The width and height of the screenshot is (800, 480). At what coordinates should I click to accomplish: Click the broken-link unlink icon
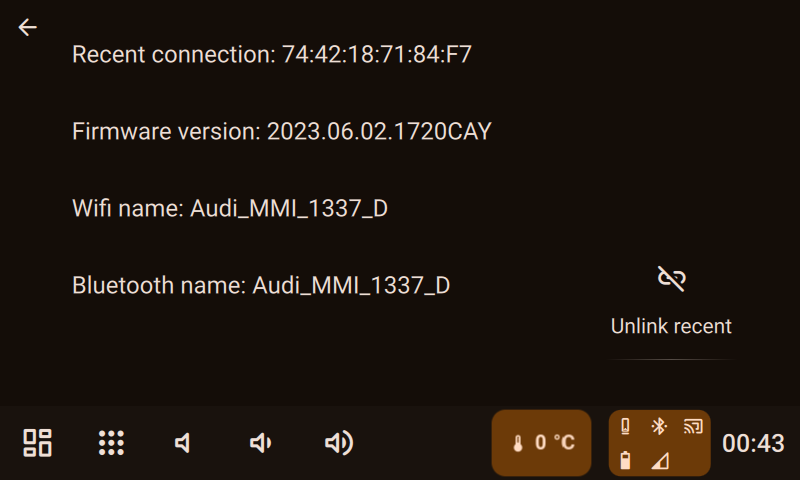[x=671, y=279]
